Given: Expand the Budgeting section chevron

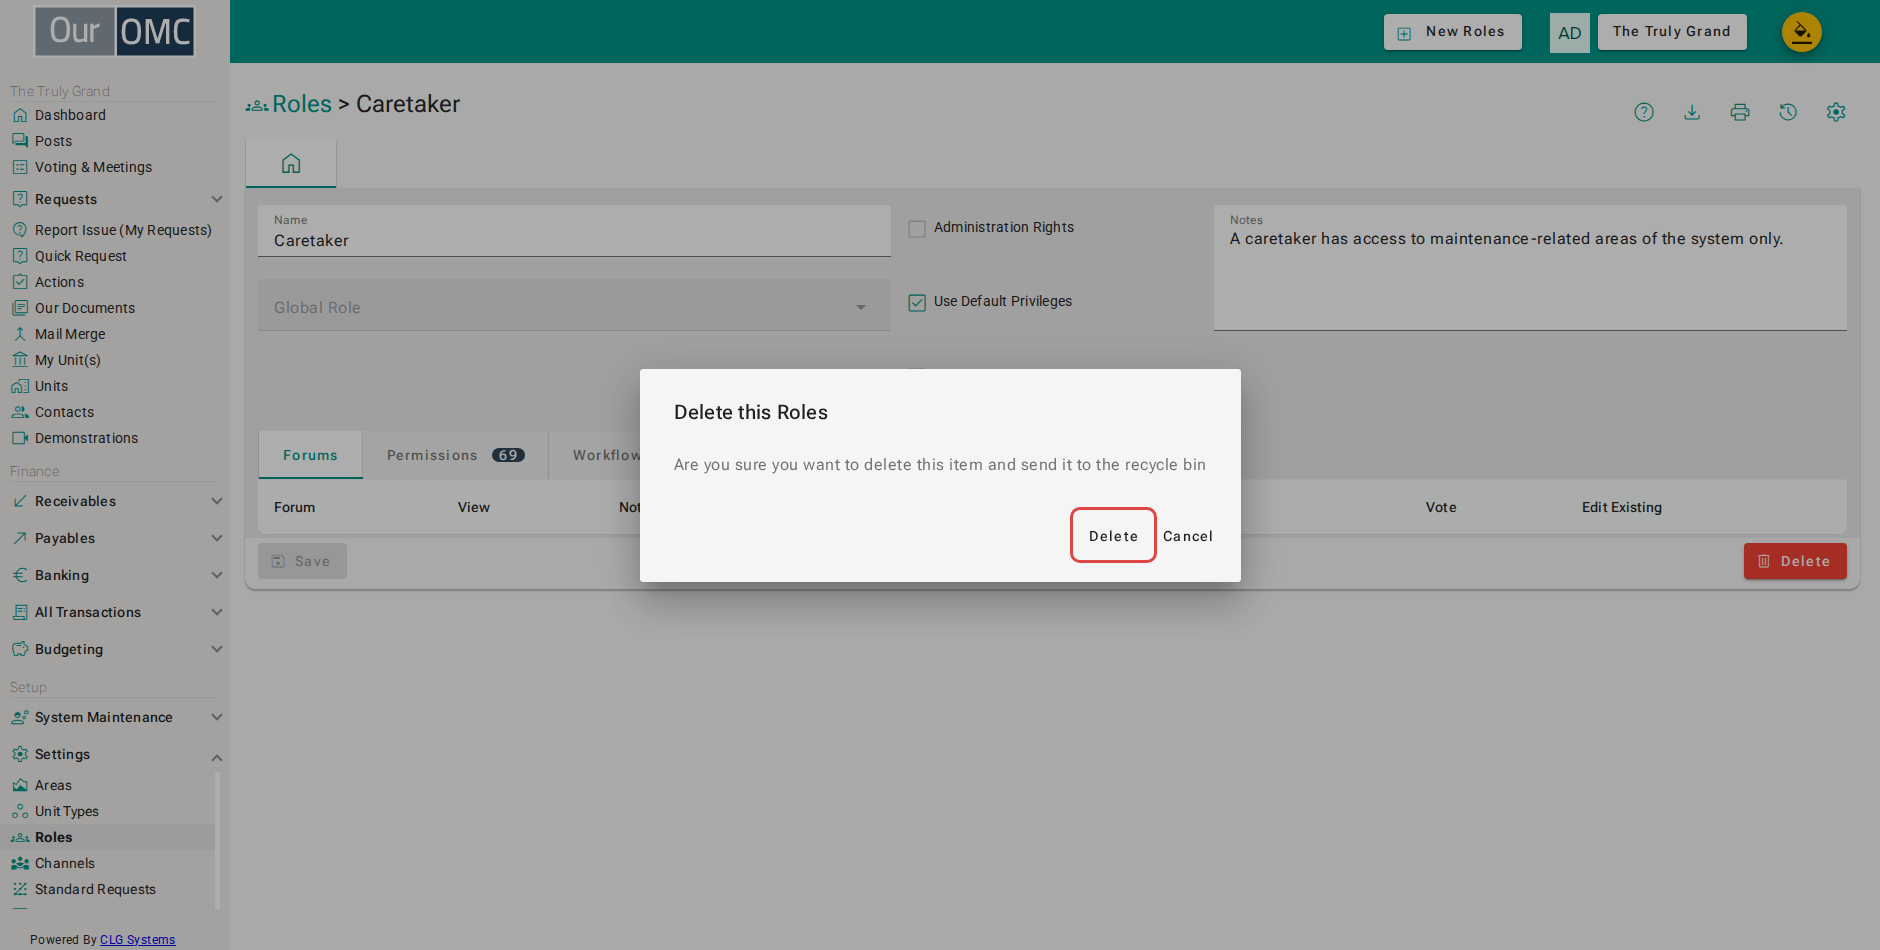Looking at the screenshot, I should click(x=217, y=649).
